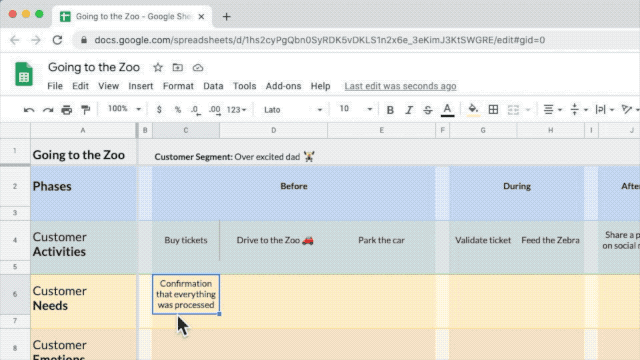Open the Add-ons menu

[x=283, y=86]
